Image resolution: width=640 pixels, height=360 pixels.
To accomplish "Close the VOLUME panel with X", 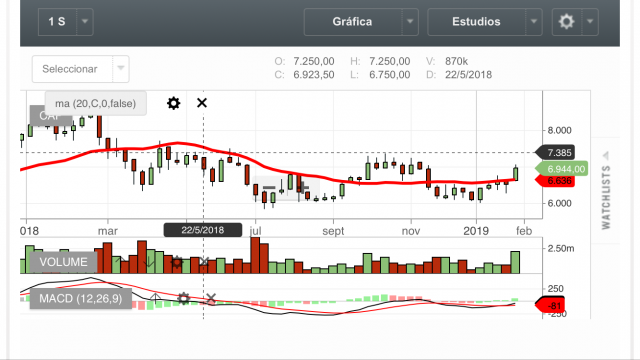I will coord(204,262).
